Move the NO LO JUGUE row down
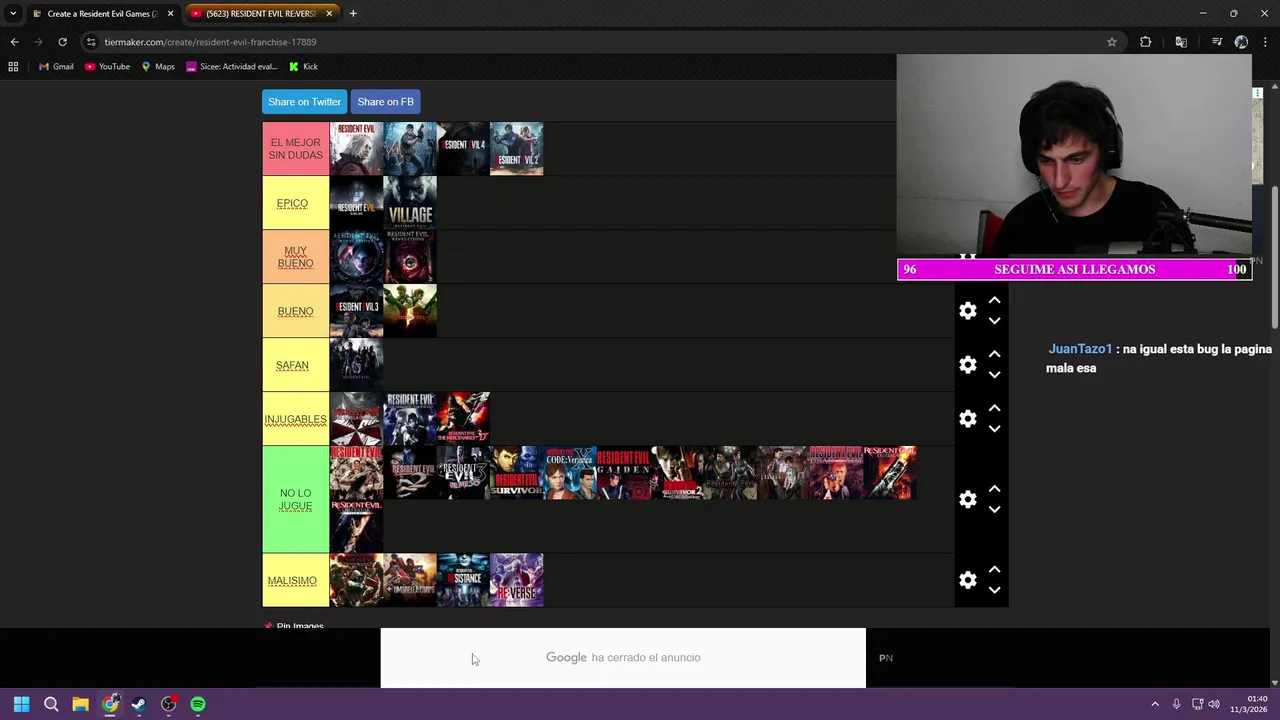 994,509
